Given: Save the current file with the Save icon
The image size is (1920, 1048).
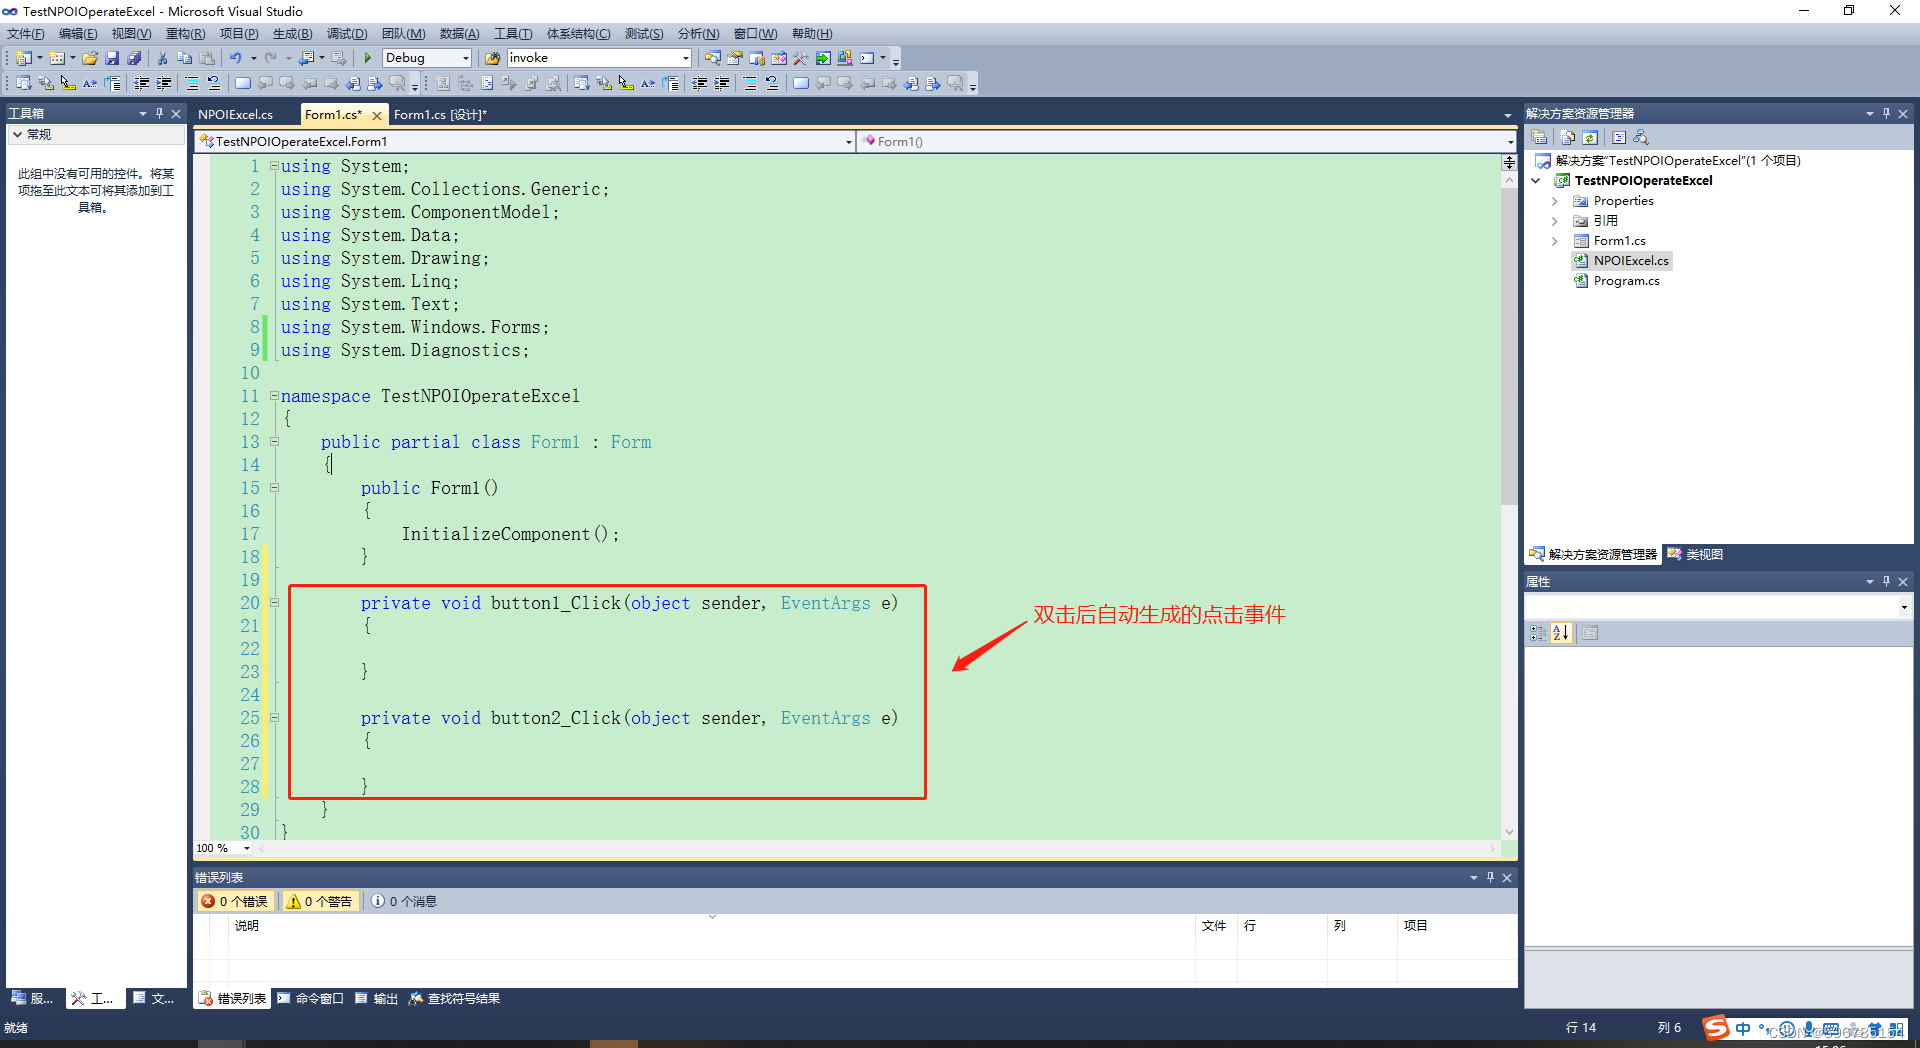Looking at the screenshot, I should pos(112,58).
